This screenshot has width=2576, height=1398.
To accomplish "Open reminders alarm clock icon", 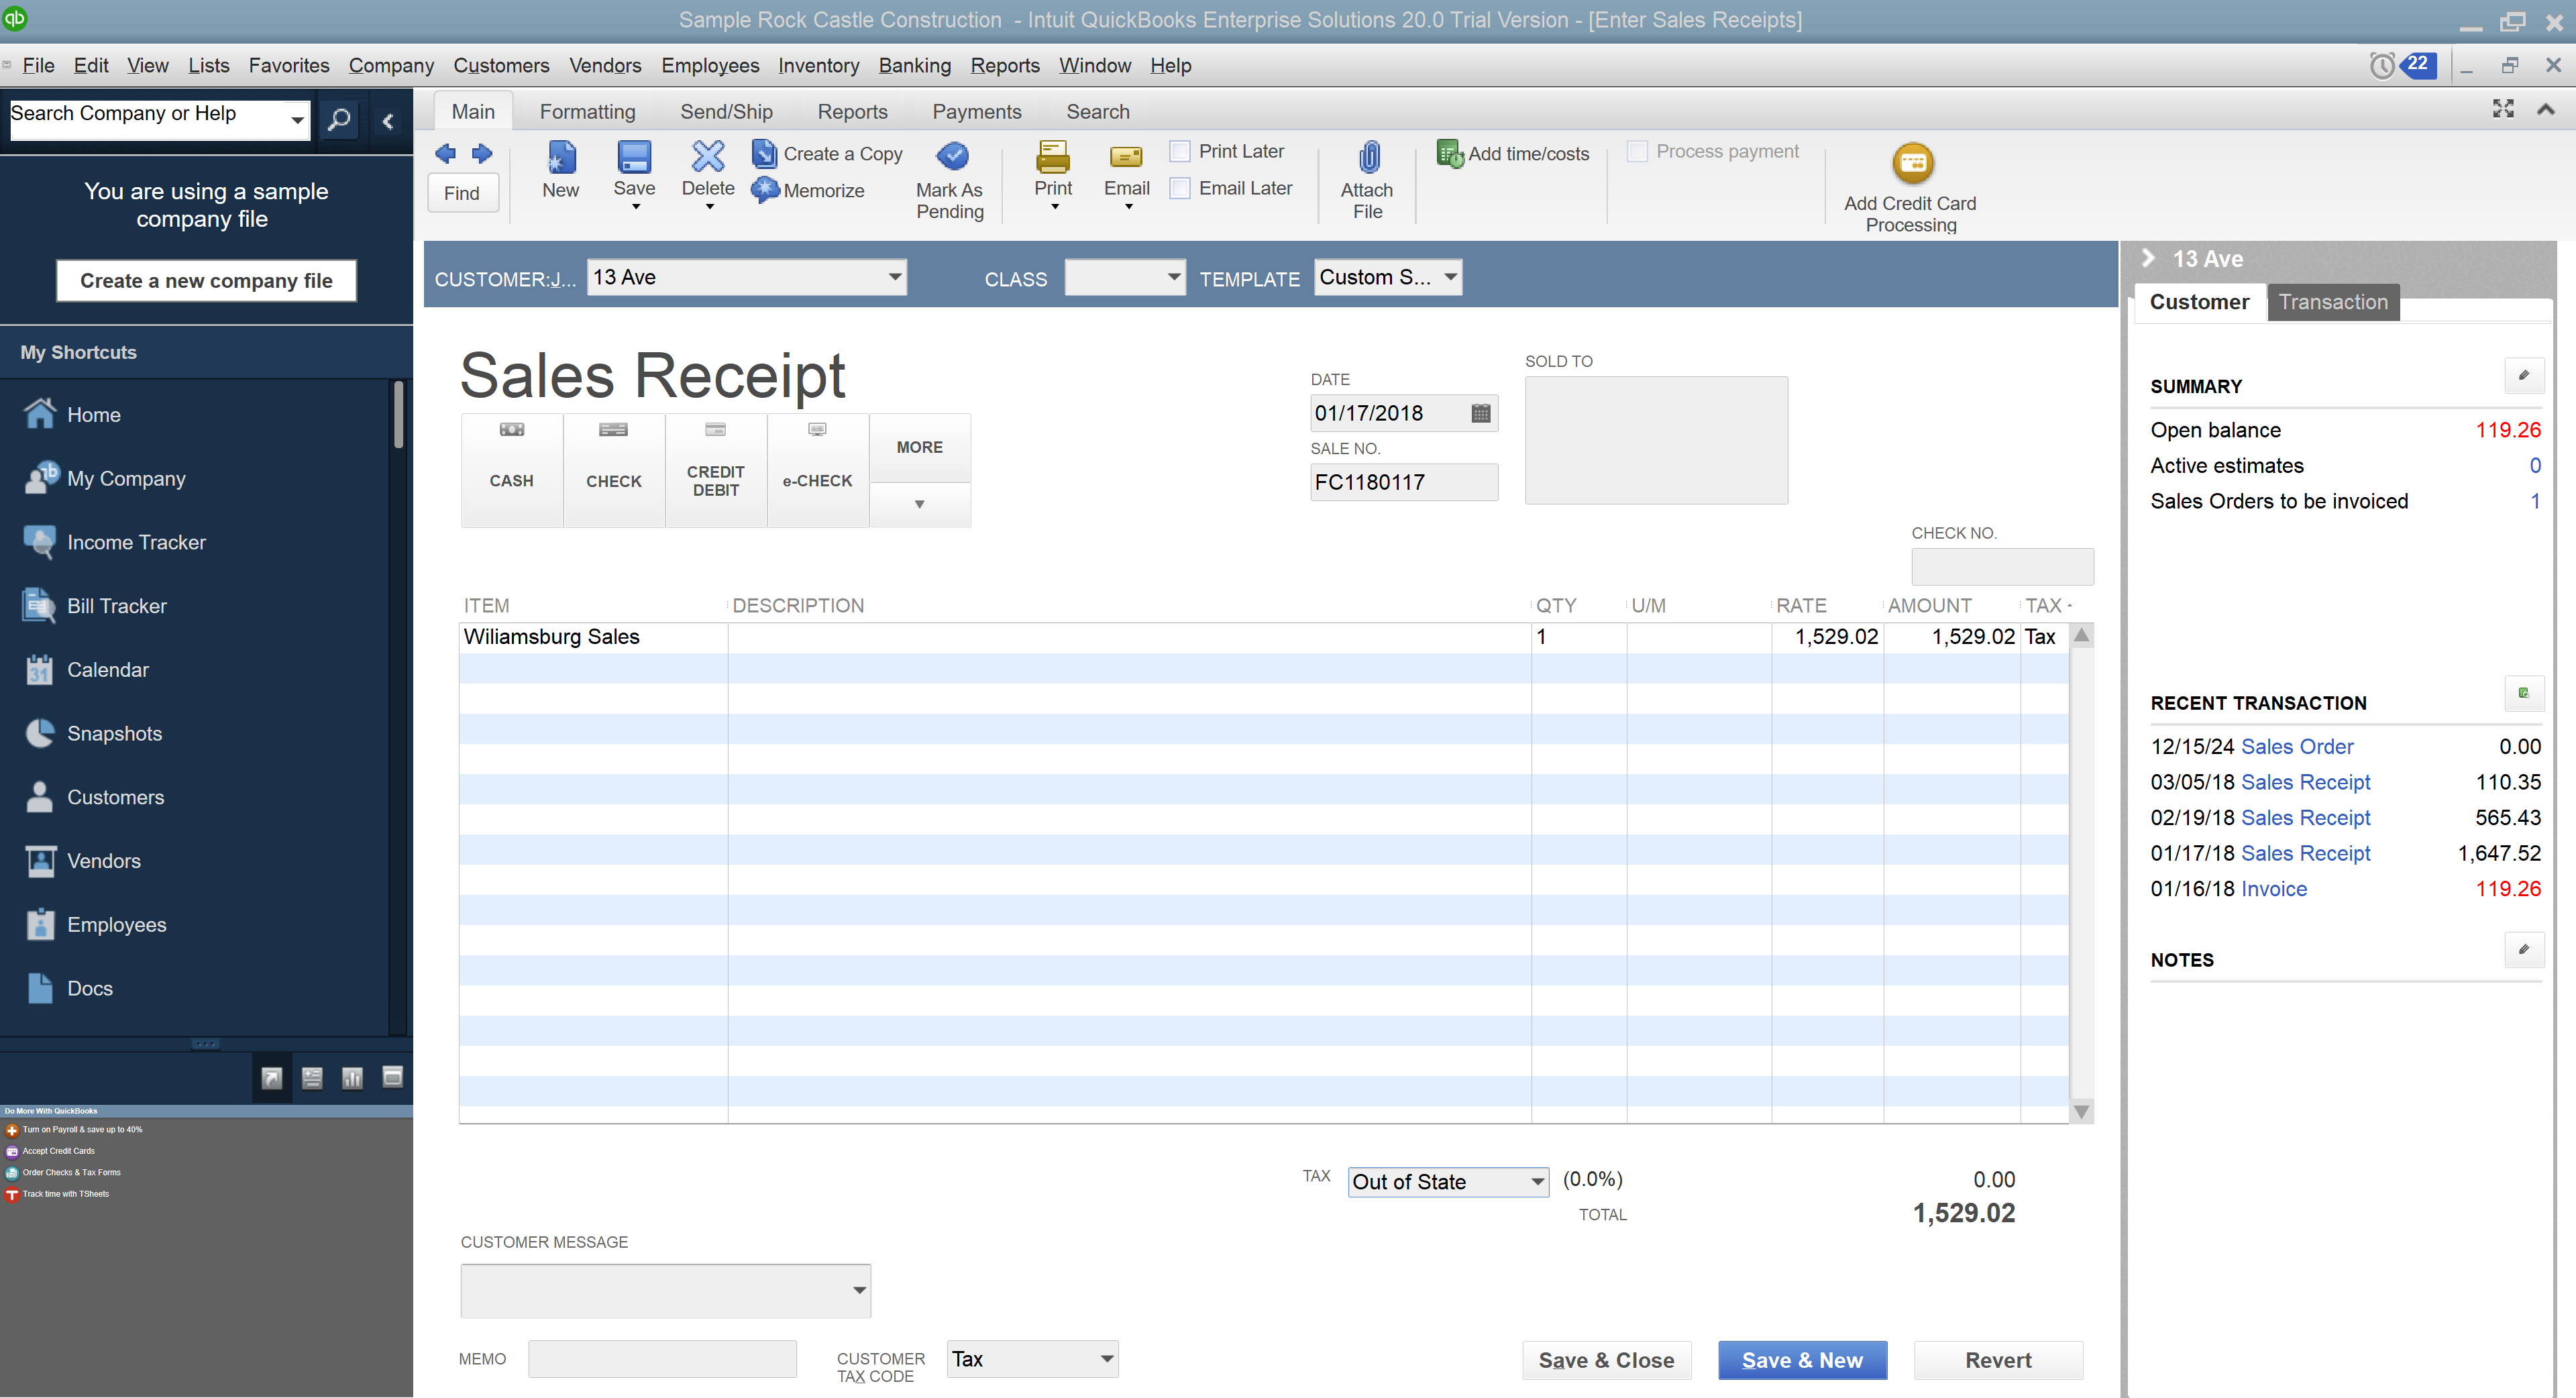I will click(2382, 66).
